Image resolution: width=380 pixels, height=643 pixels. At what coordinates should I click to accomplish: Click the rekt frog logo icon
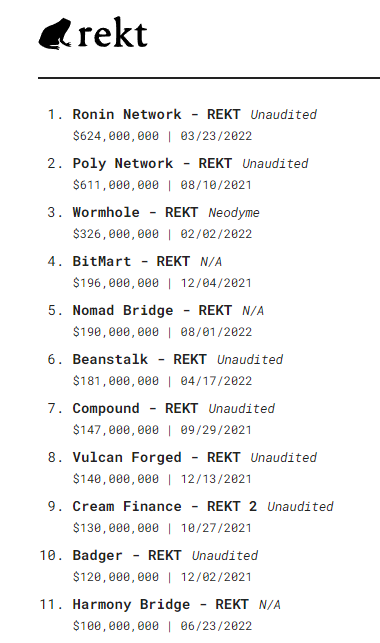click(x=55, y=34)
